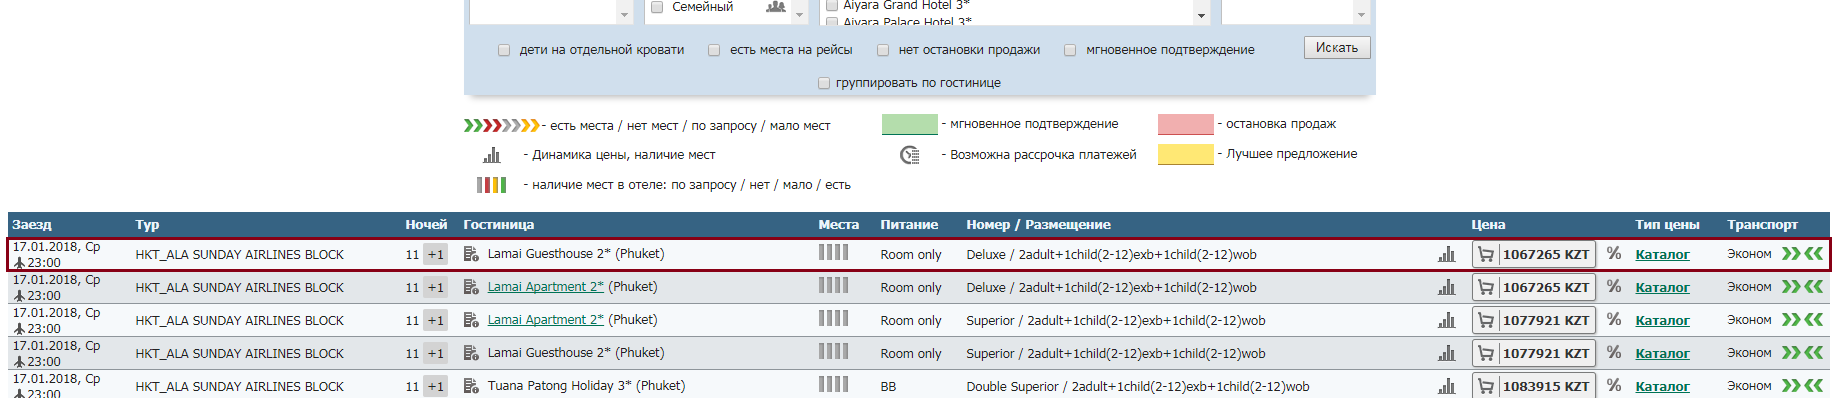1832x398 pixels.
Task: Expand hotel list dropdown arrow
Action: [x=1201, y=15]
